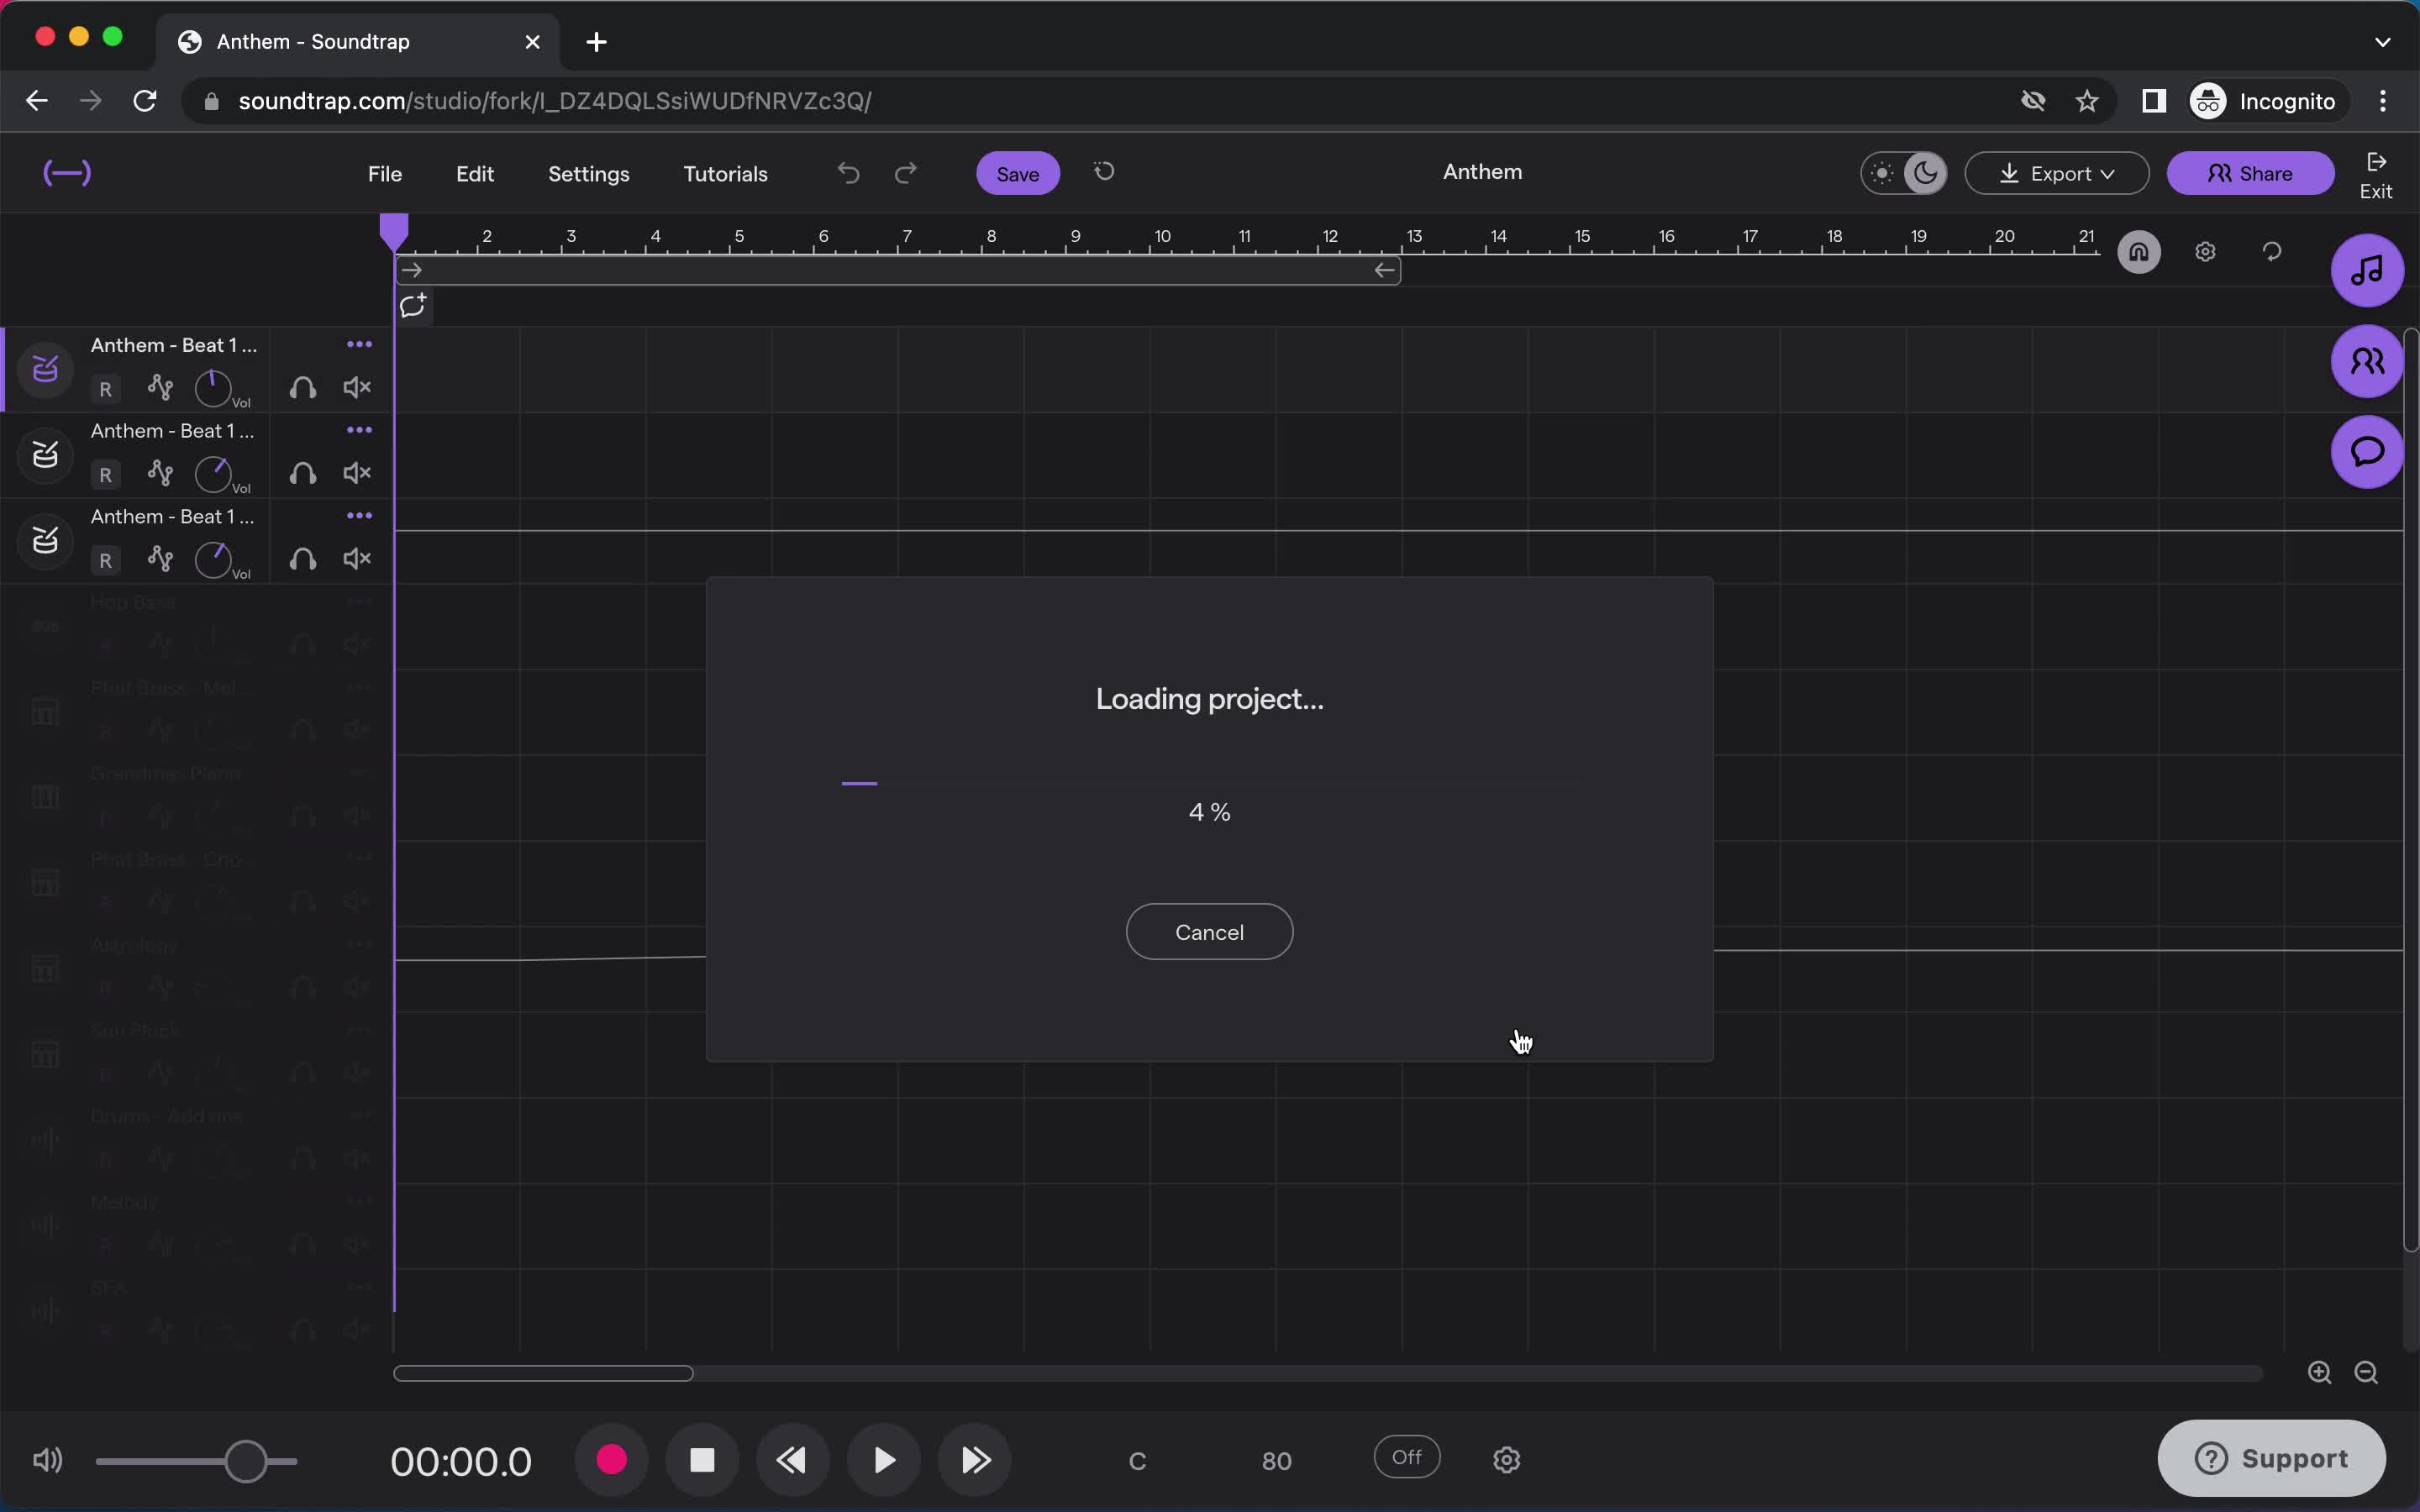Click the stop button
This screenshot has width=2420, height=1512.
coord(702,1460)
